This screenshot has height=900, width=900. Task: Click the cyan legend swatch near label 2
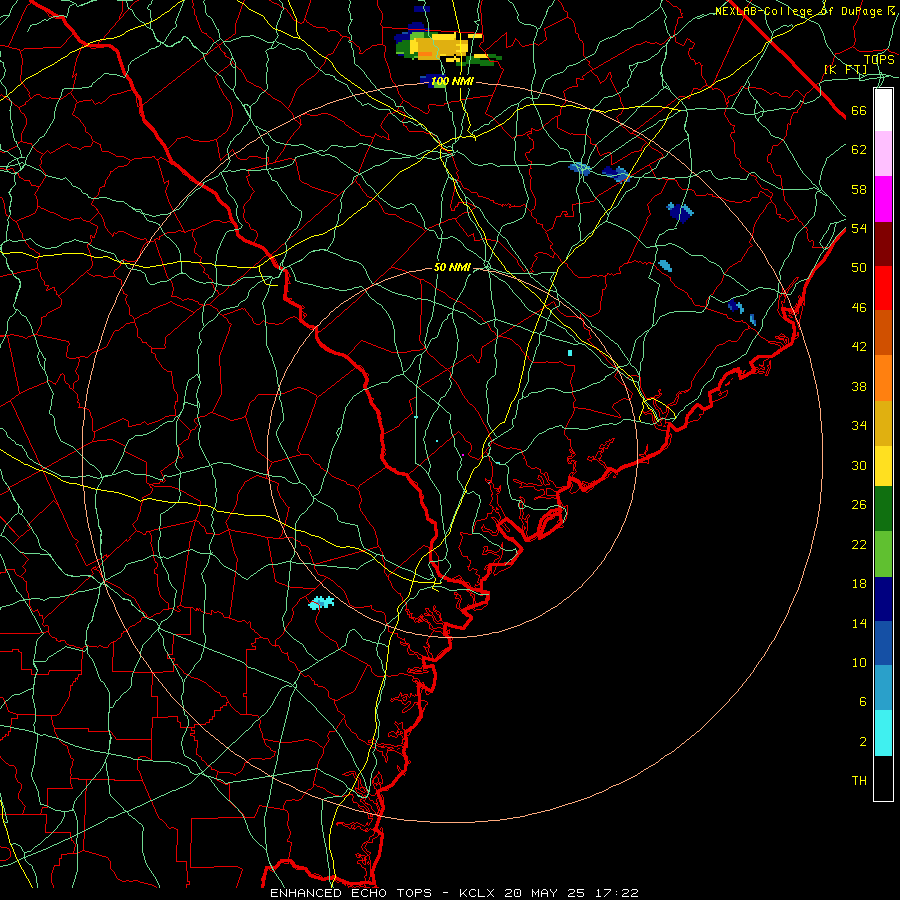pos(883,733)
